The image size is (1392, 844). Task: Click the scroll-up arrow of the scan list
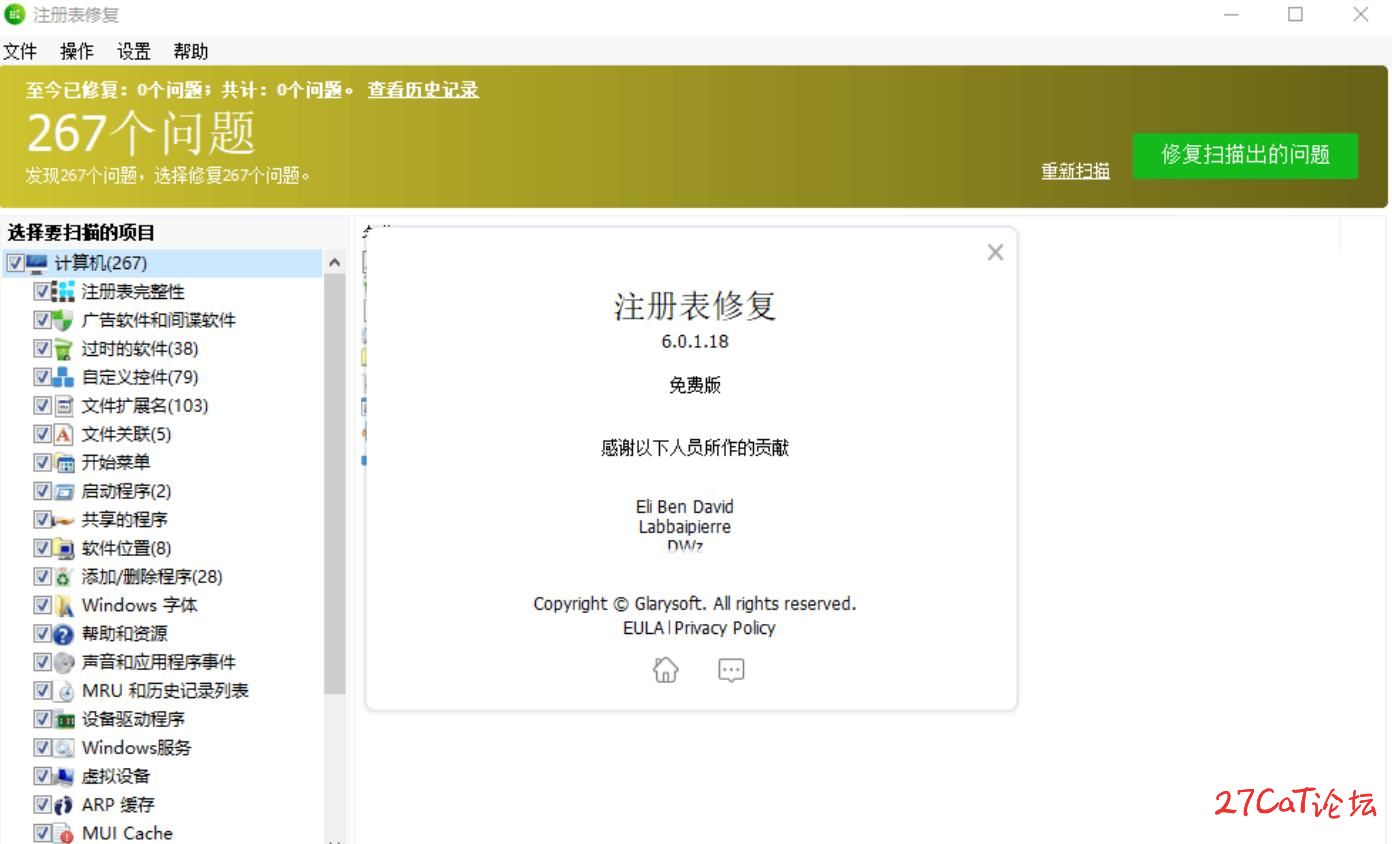click(x=335, y=263)
